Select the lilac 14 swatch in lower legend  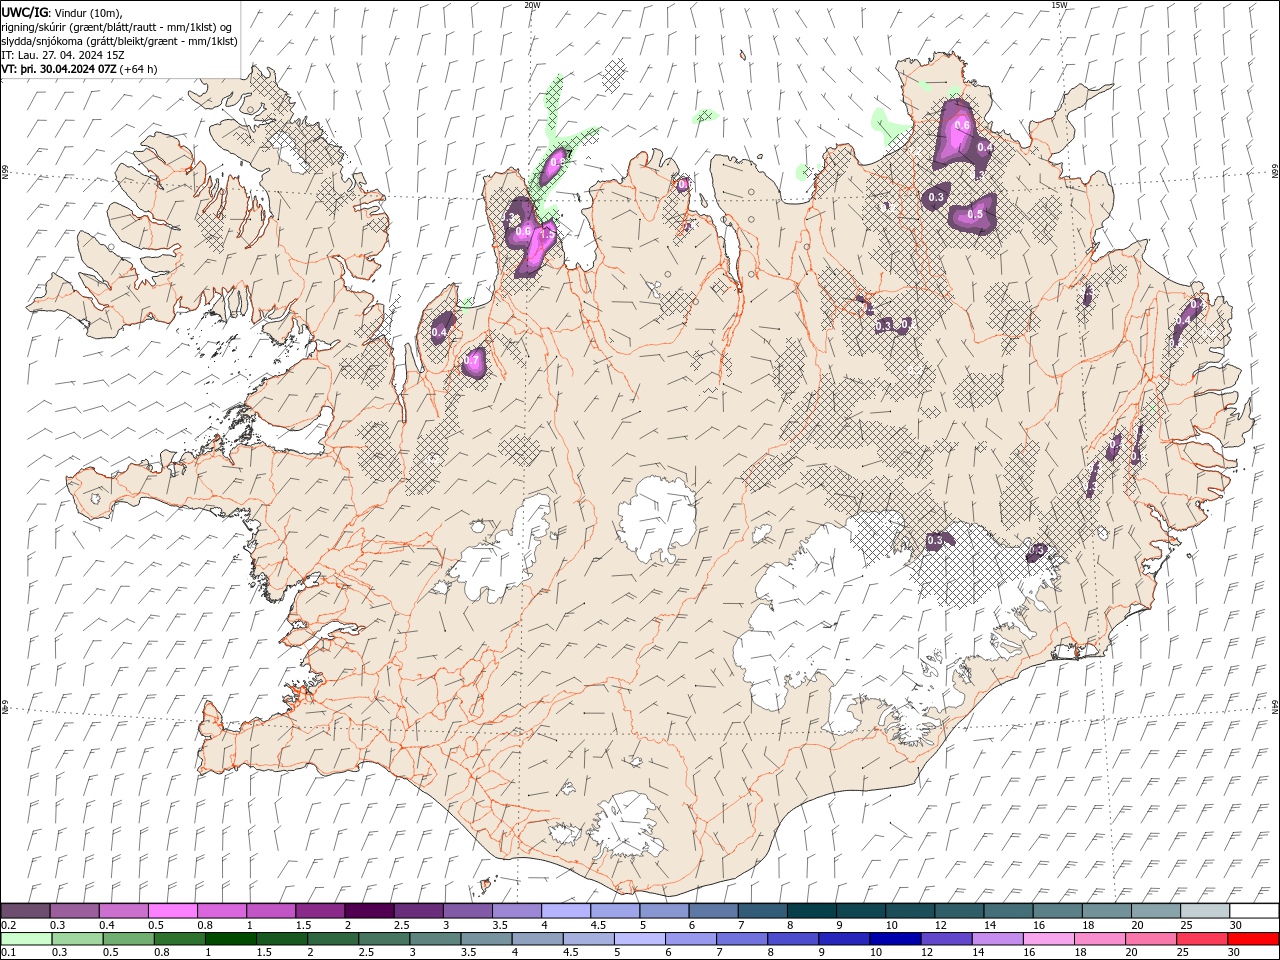click(x=998, y=939)
